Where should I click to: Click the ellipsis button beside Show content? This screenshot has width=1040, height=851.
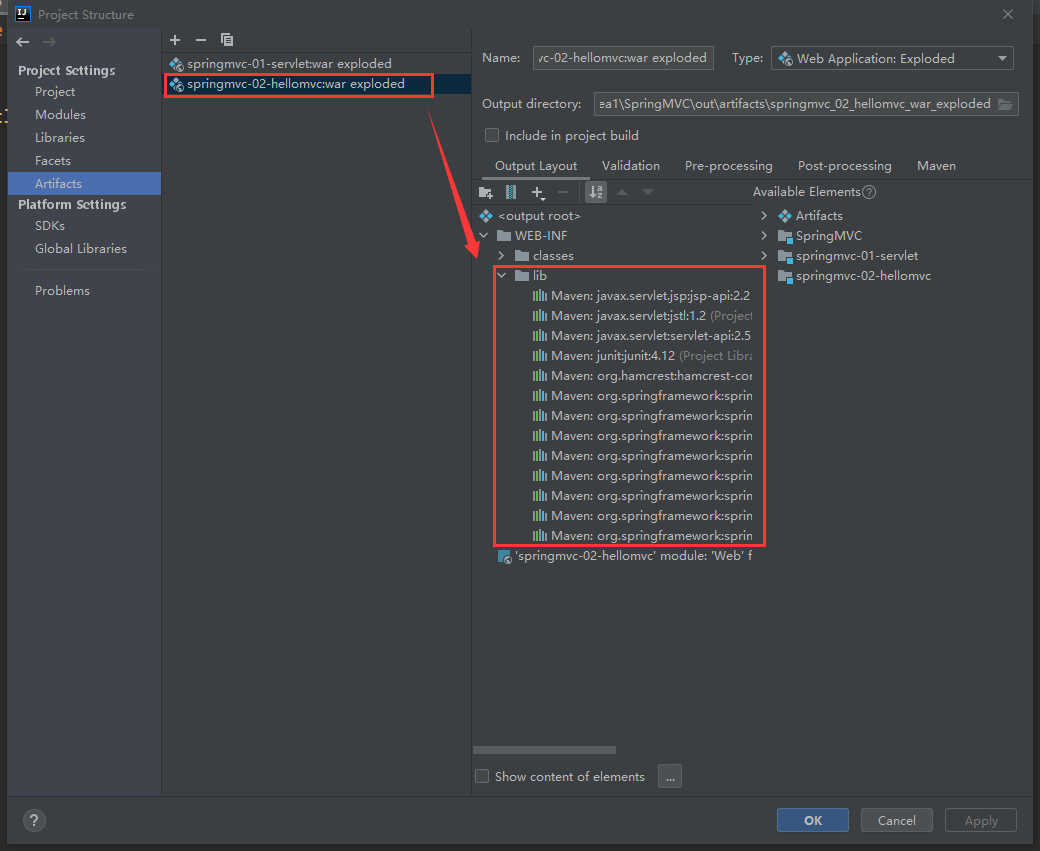[670, 776]
